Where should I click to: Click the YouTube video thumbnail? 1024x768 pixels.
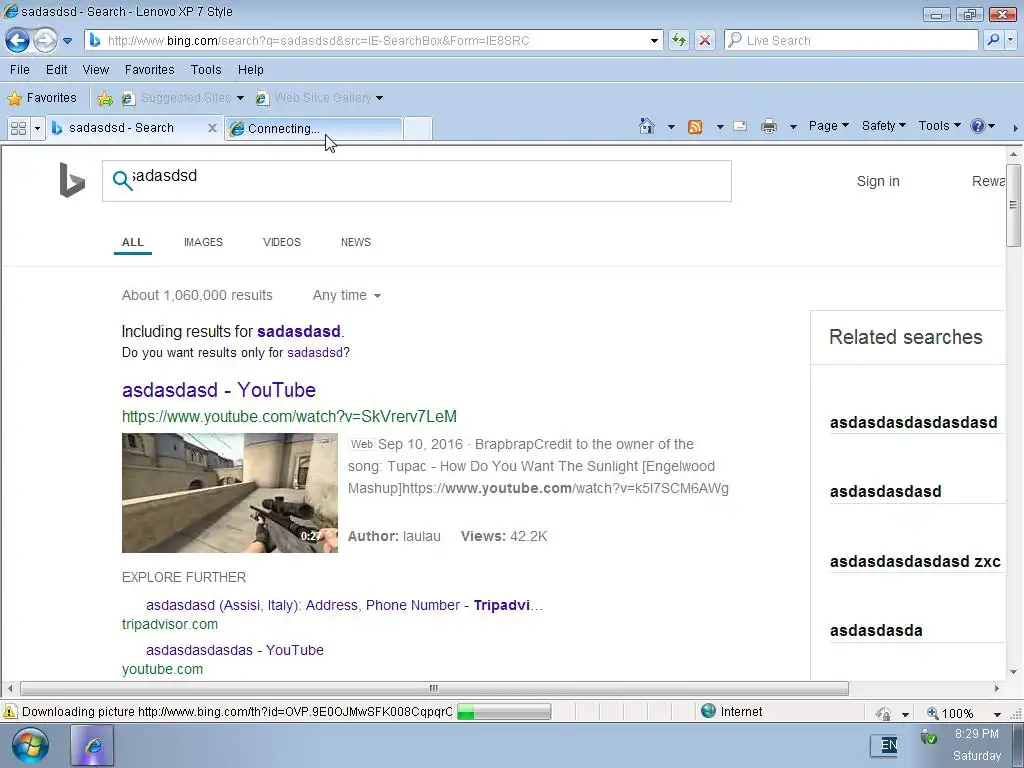(230, 493)
